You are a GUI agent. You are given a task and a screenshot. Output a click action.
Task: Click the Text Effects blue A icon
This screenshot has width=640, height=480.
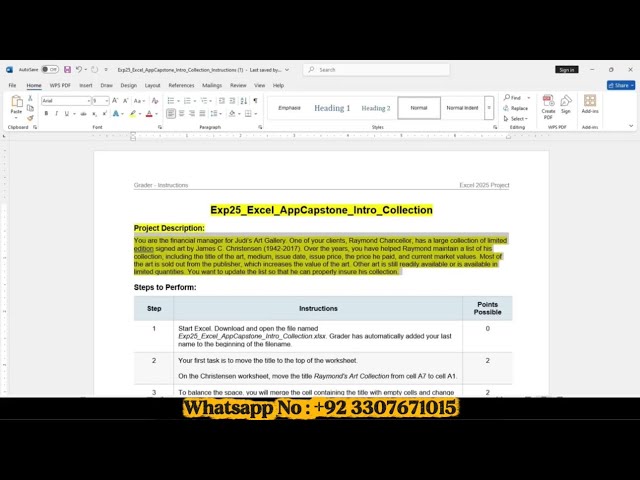click(x=116, y=113)
